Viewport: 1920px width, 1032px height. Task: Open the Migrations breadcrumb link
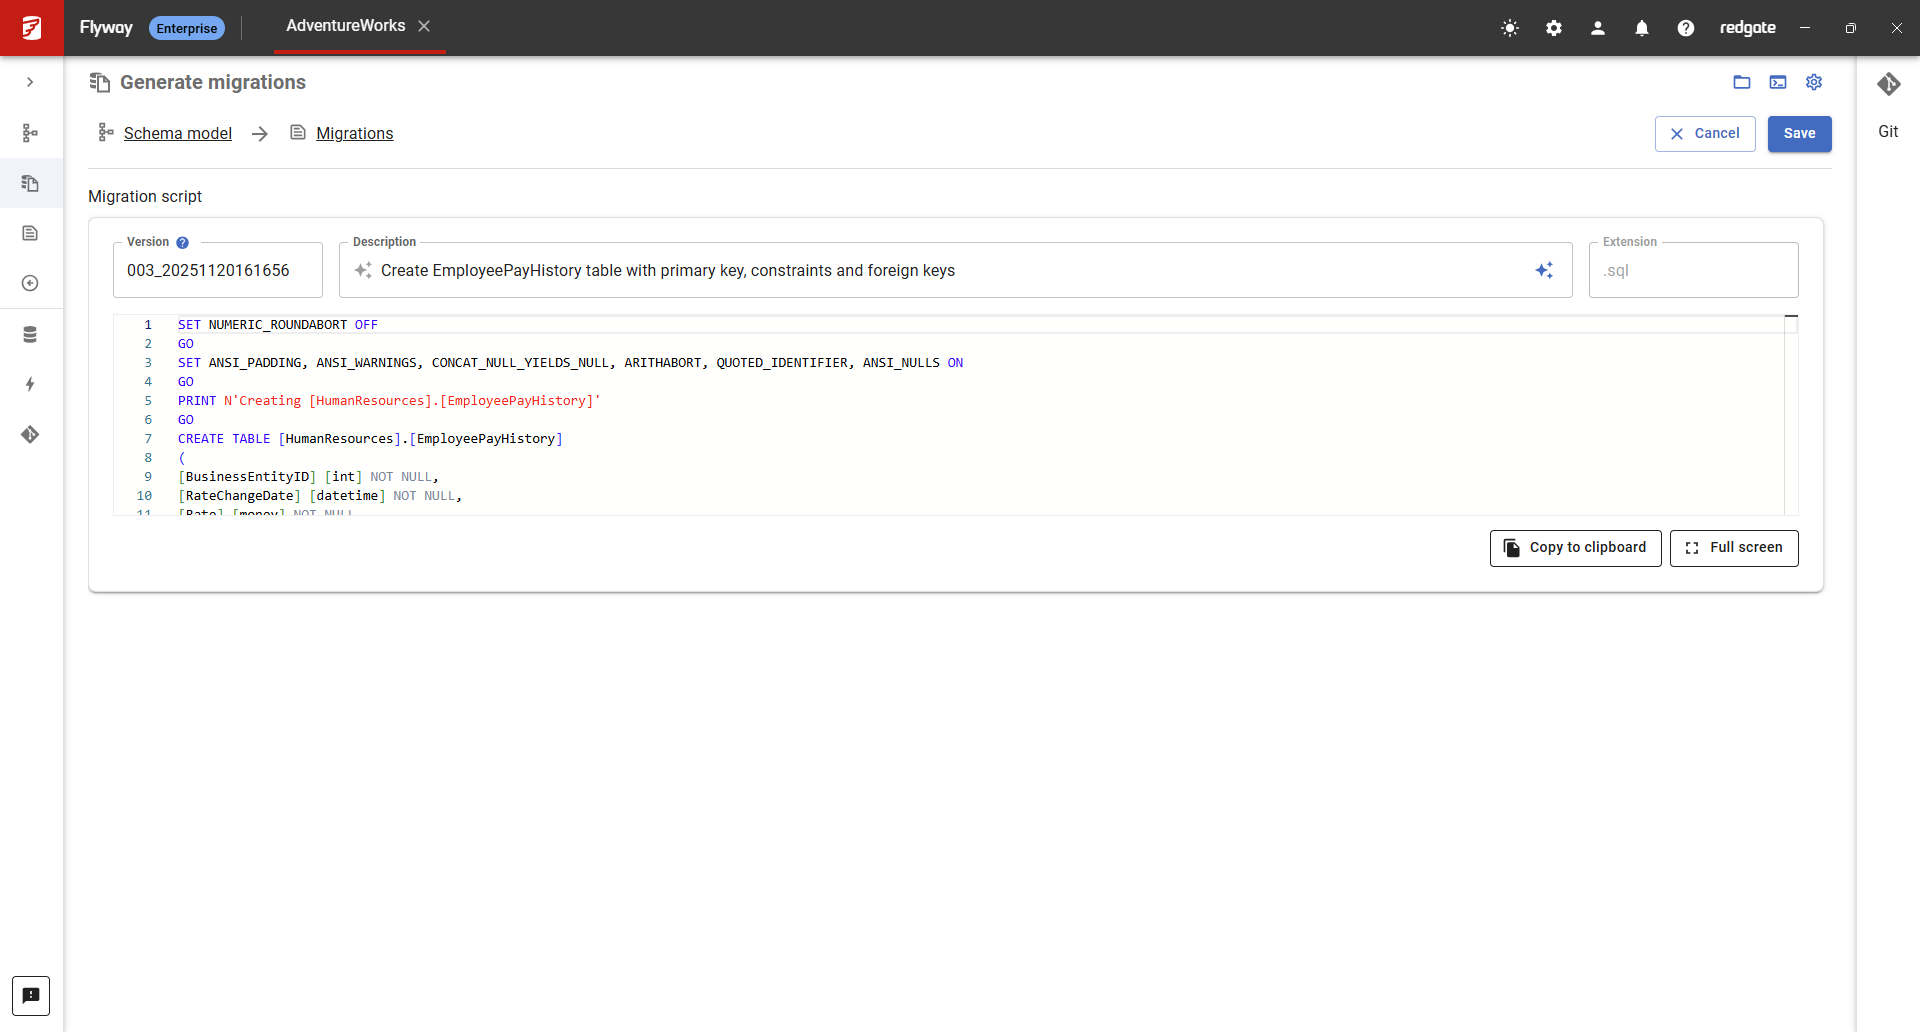pyautogui.click(x=354, y=133)
